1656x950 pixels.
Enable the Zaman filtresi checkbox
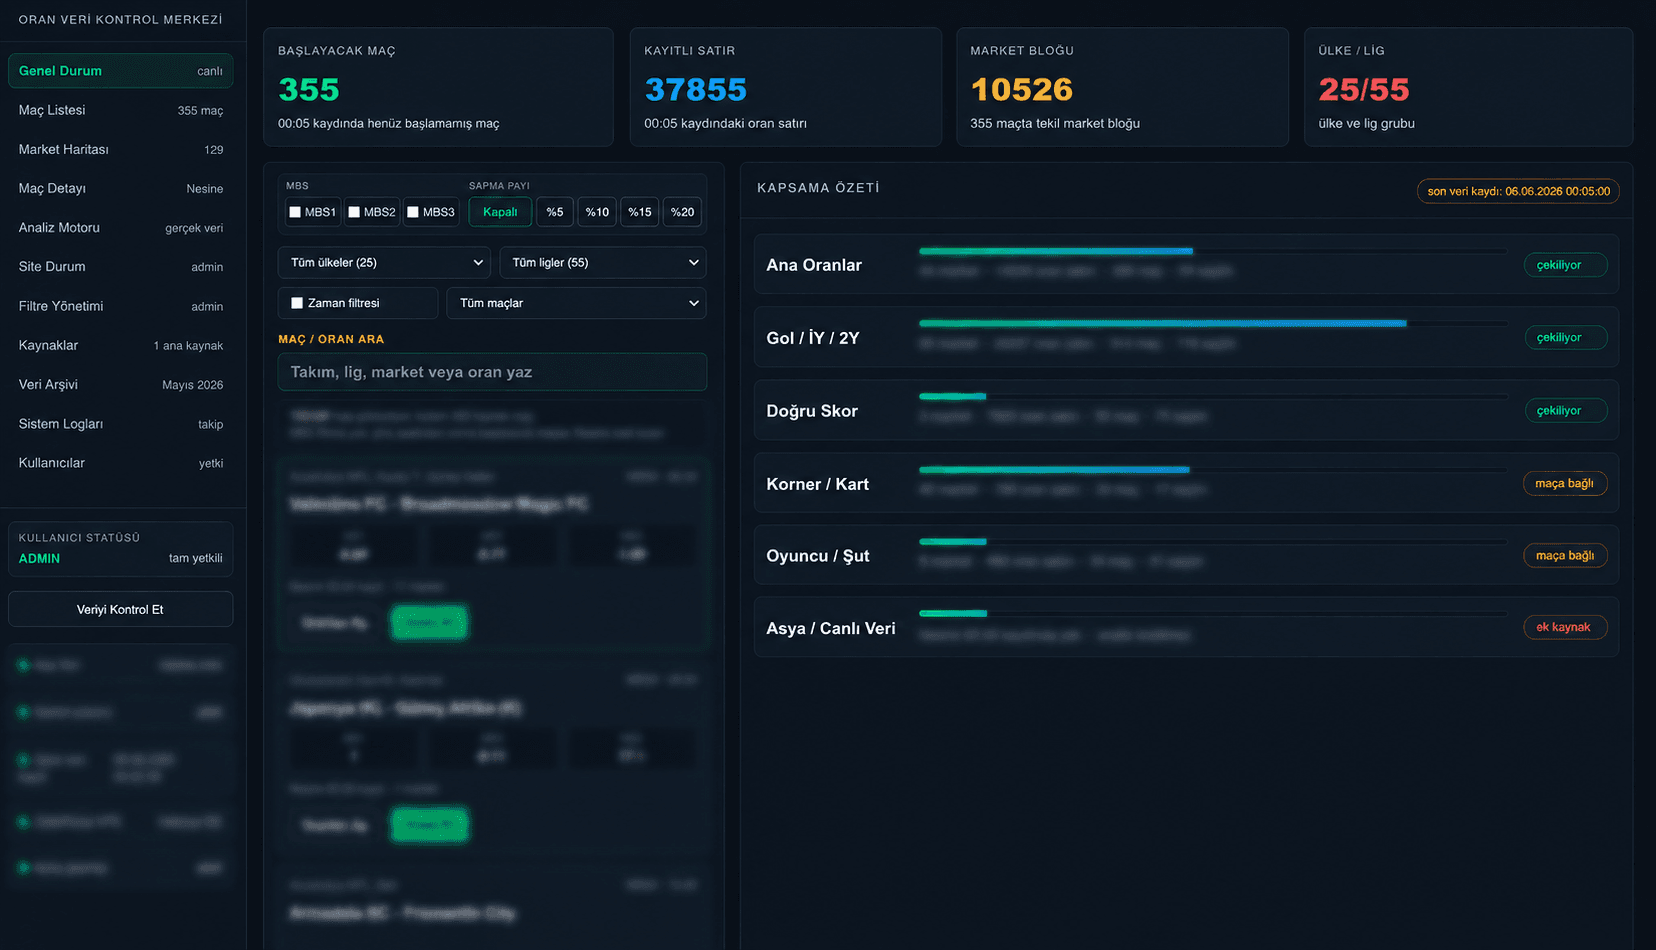click(297, 303)
